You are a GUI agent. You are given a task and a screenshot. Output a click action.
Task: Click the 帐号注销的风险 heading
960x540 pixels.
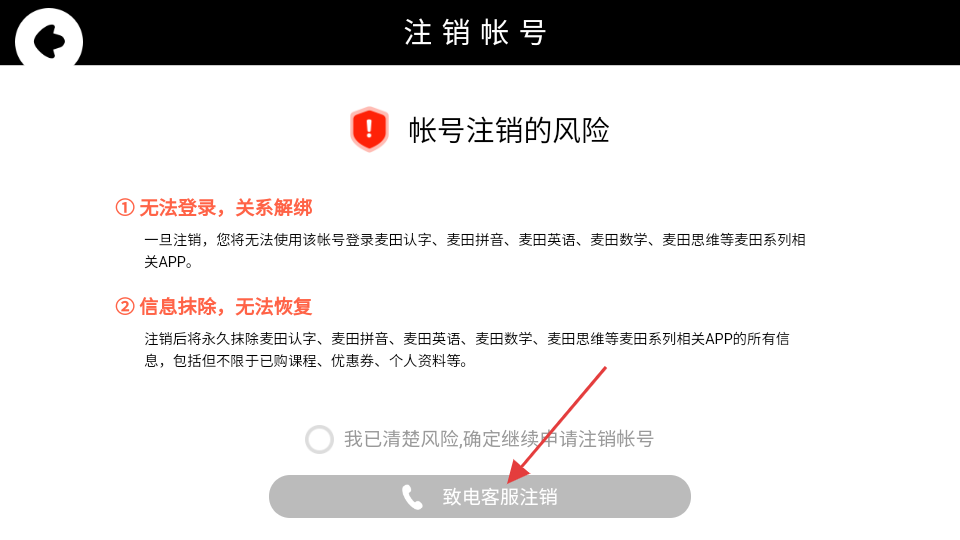[x=509, y=130]
